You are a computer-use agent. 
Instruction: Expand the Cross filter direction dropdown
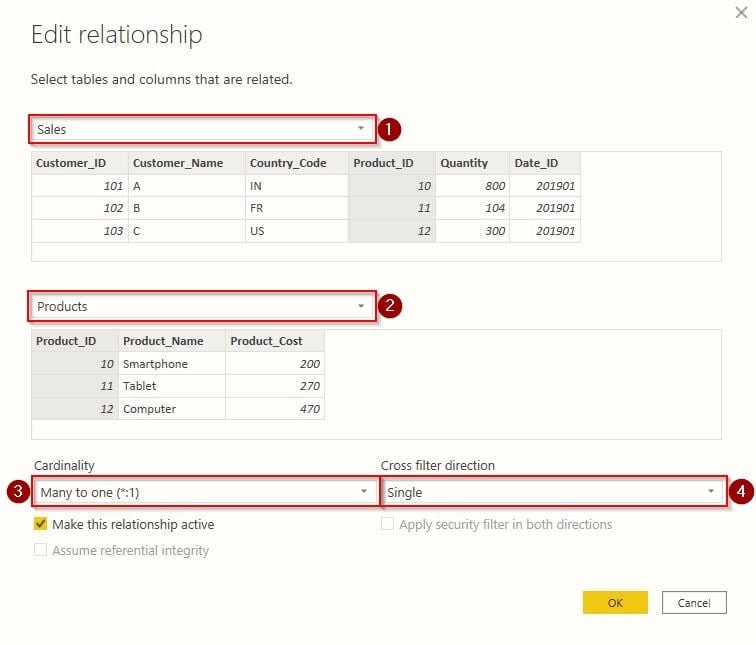553,492
